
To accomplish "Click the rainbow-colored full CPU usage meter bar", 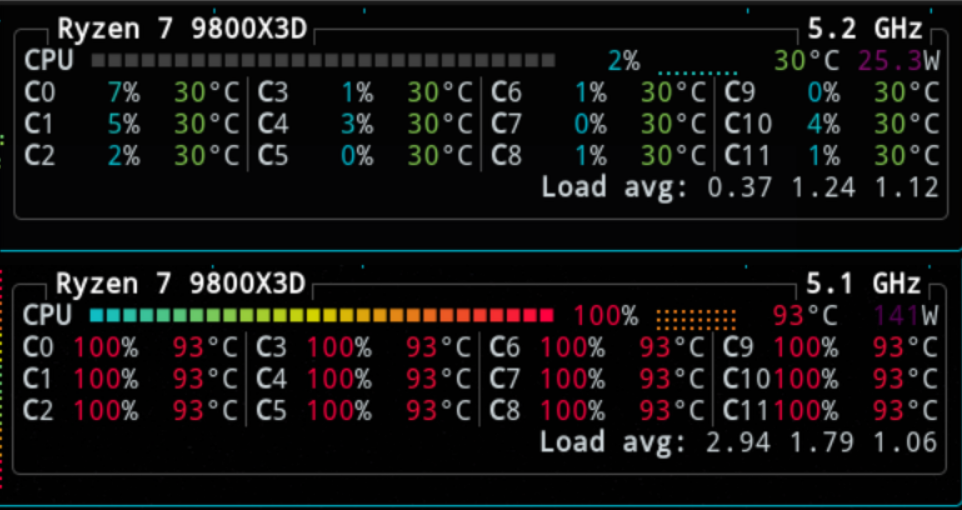I will pyautogui.click(x=322, y=315).
